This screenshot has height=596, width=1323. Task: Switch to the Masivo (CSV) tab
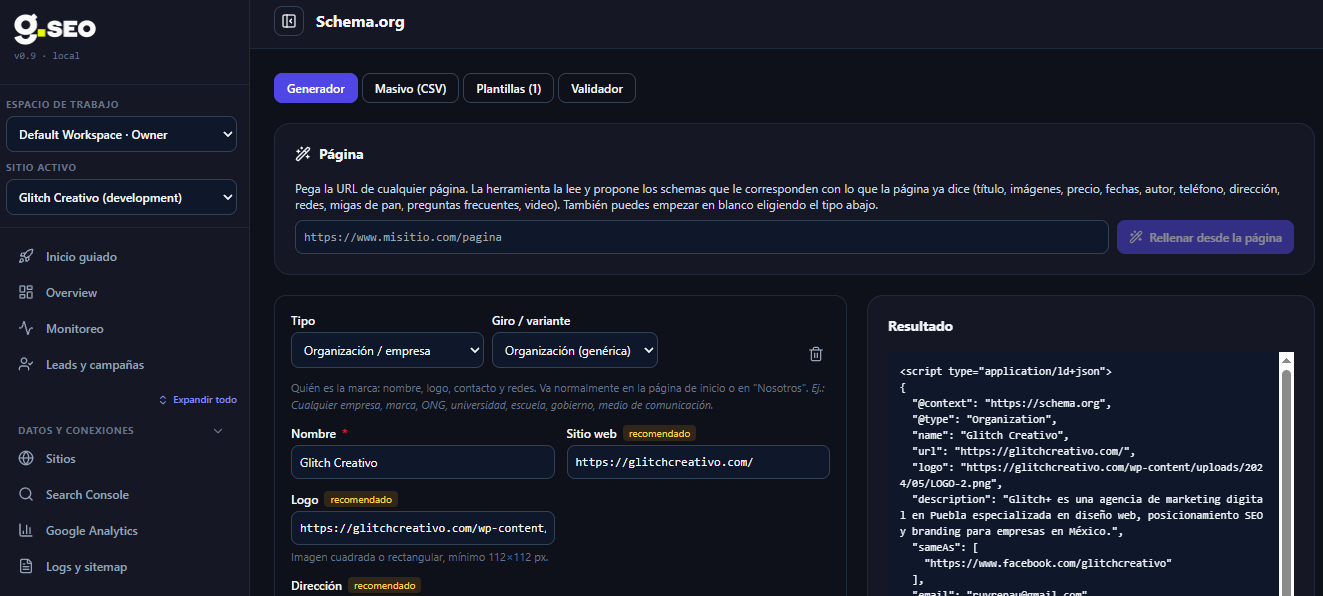pos(411,89)
